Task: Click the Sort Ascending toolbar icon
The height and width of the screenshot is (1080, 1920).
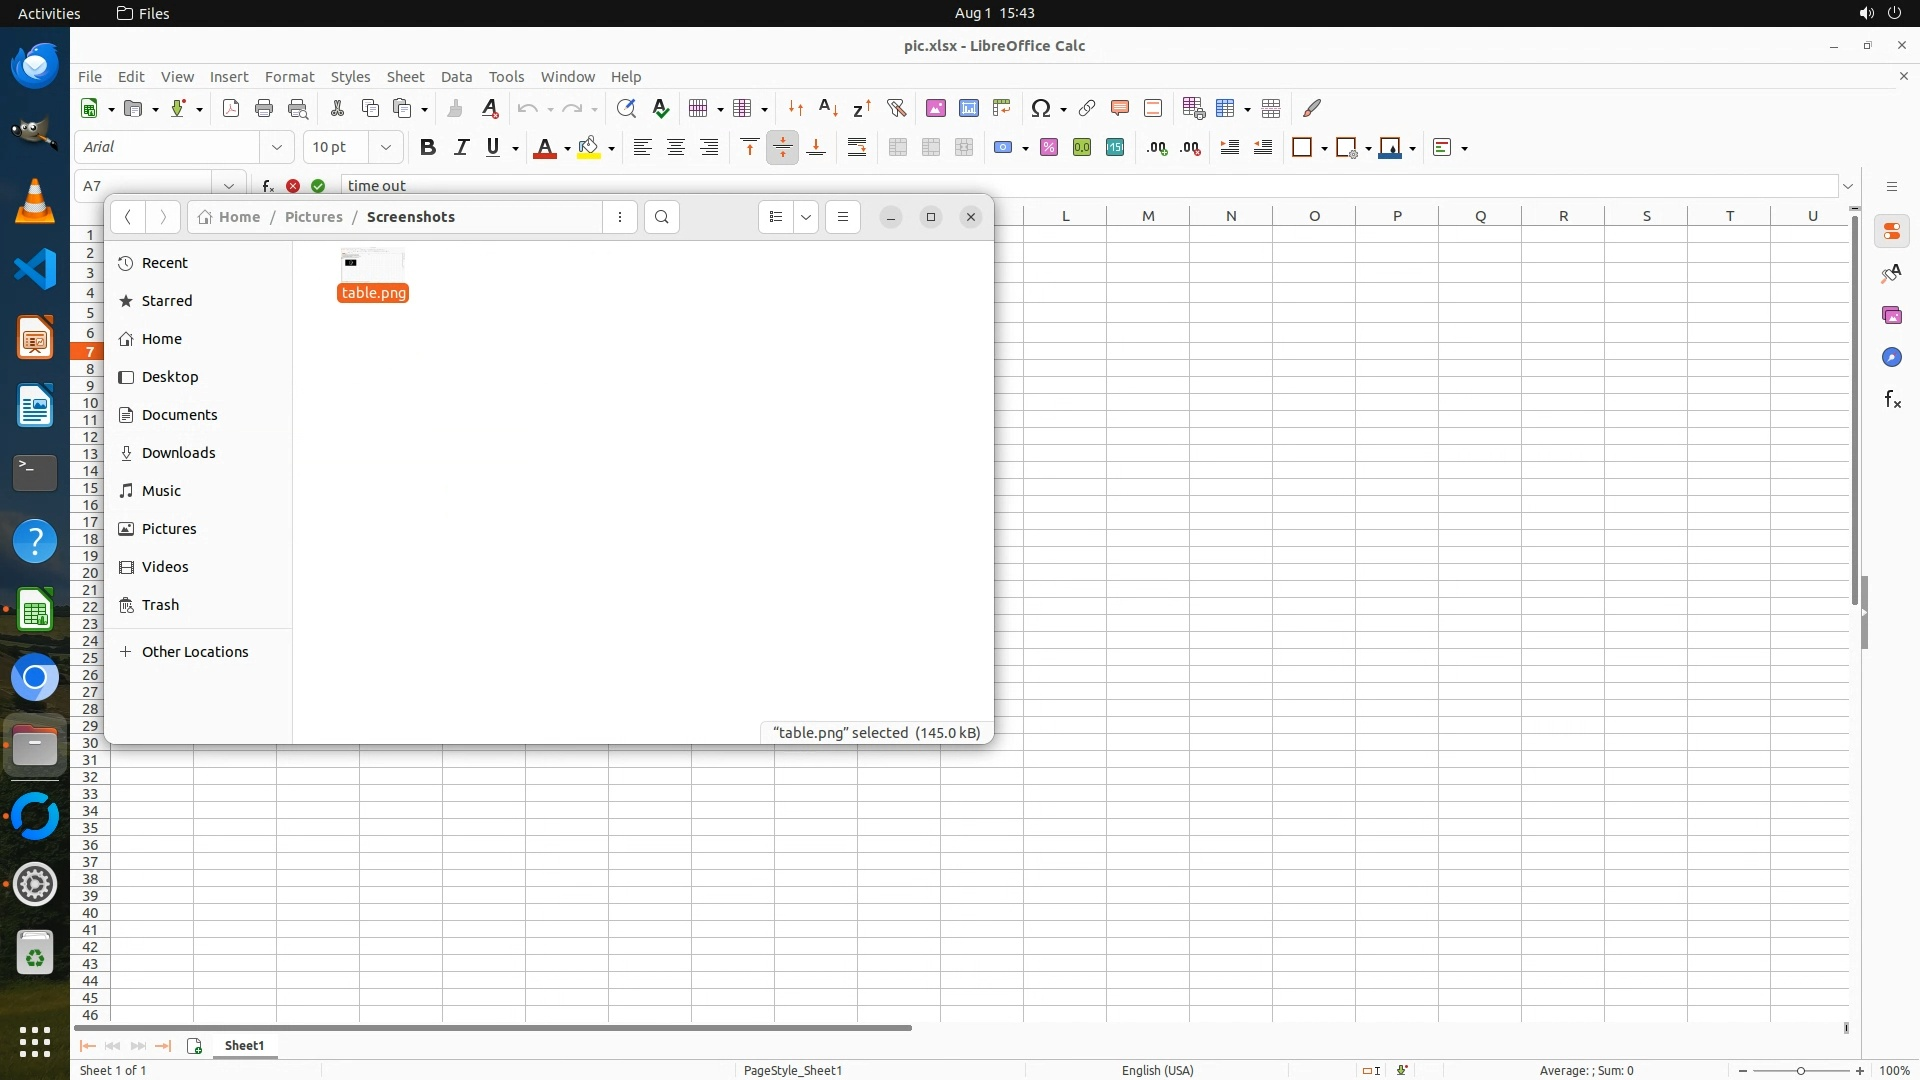Action: click(x=828, y=108)
